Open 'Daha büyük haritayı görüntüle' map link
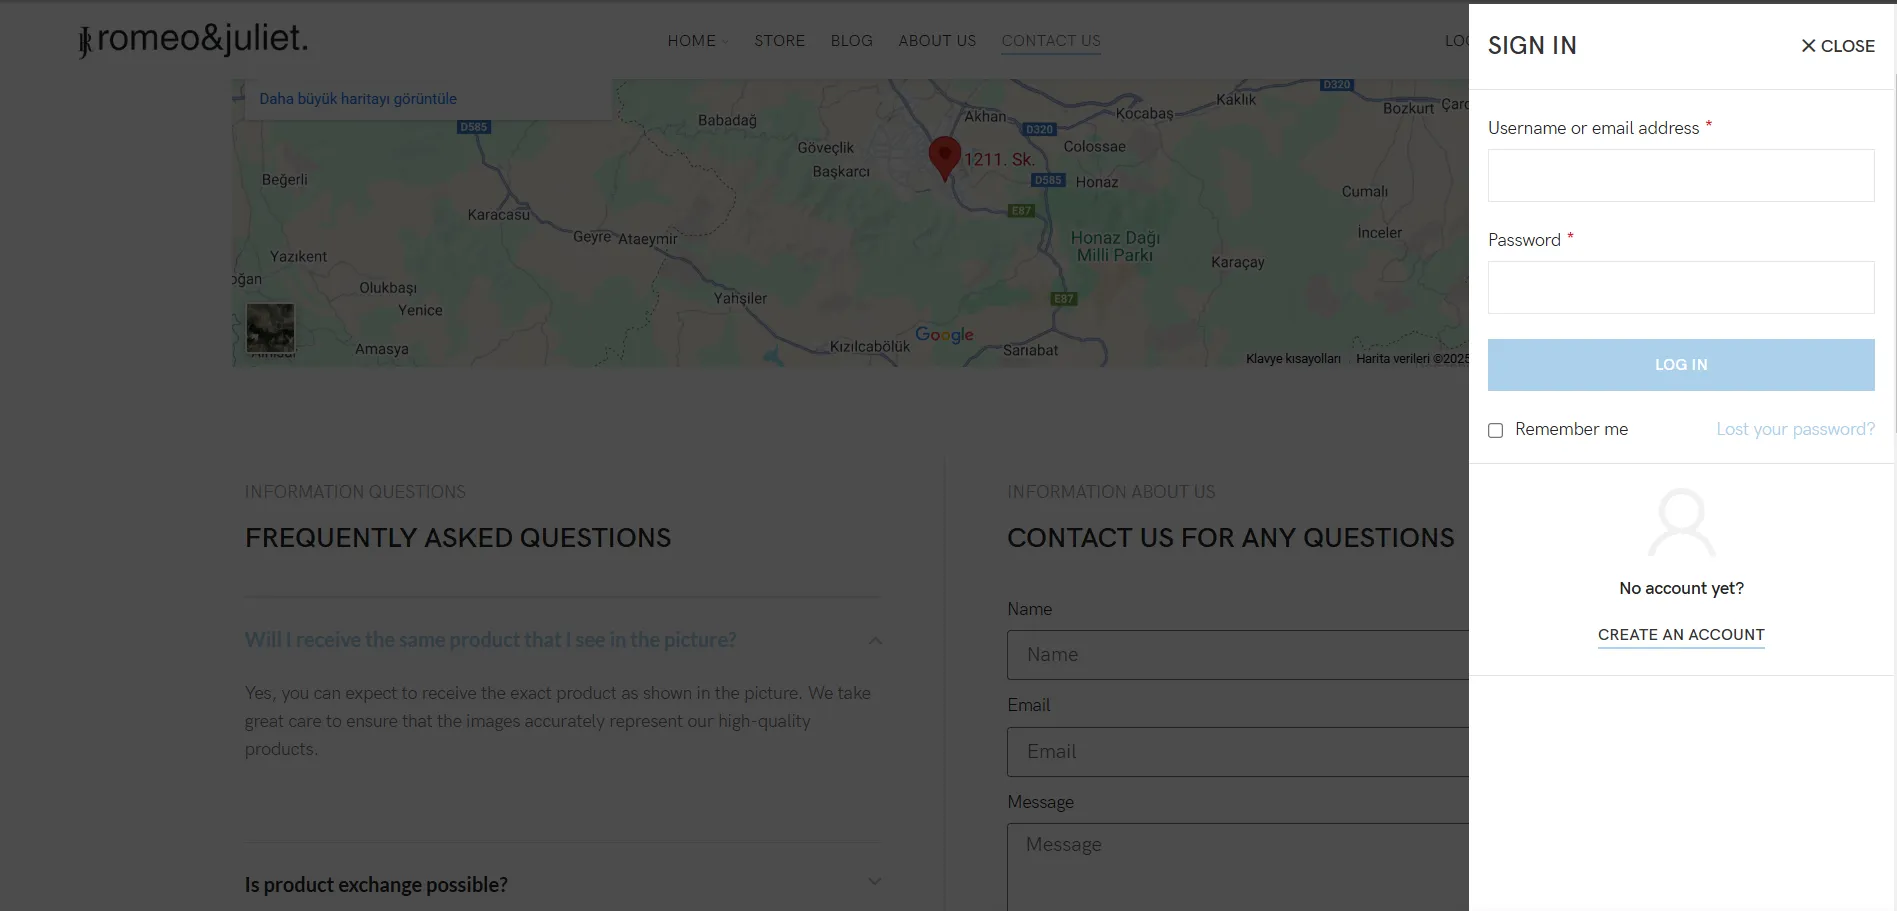Viewport: 1897px width, 911px height. coord(358,99)
